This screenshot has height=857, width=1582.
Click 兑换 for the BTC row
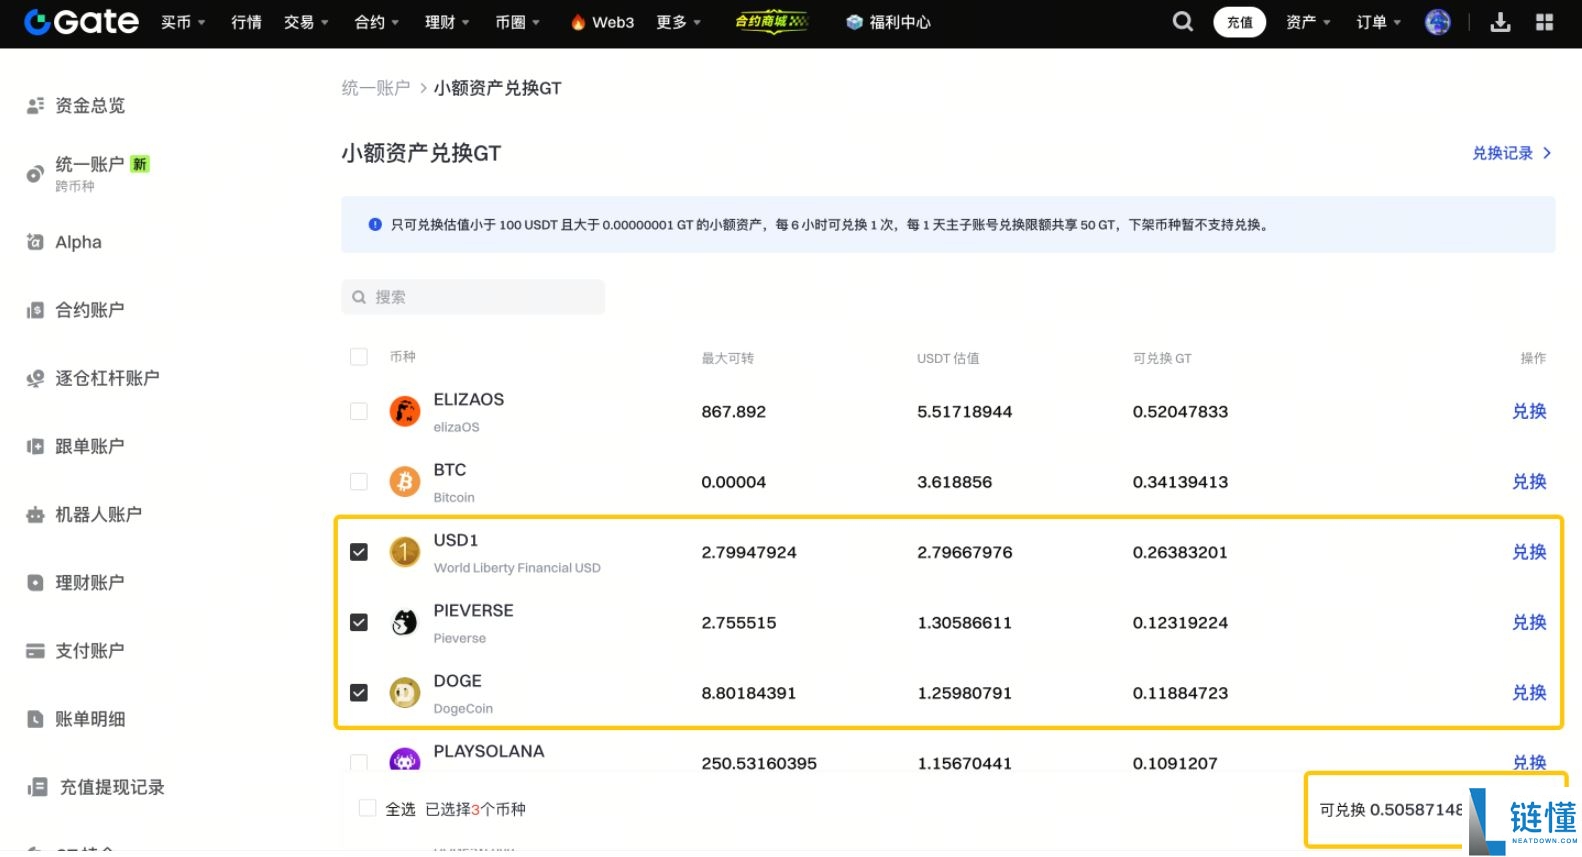1529,482
